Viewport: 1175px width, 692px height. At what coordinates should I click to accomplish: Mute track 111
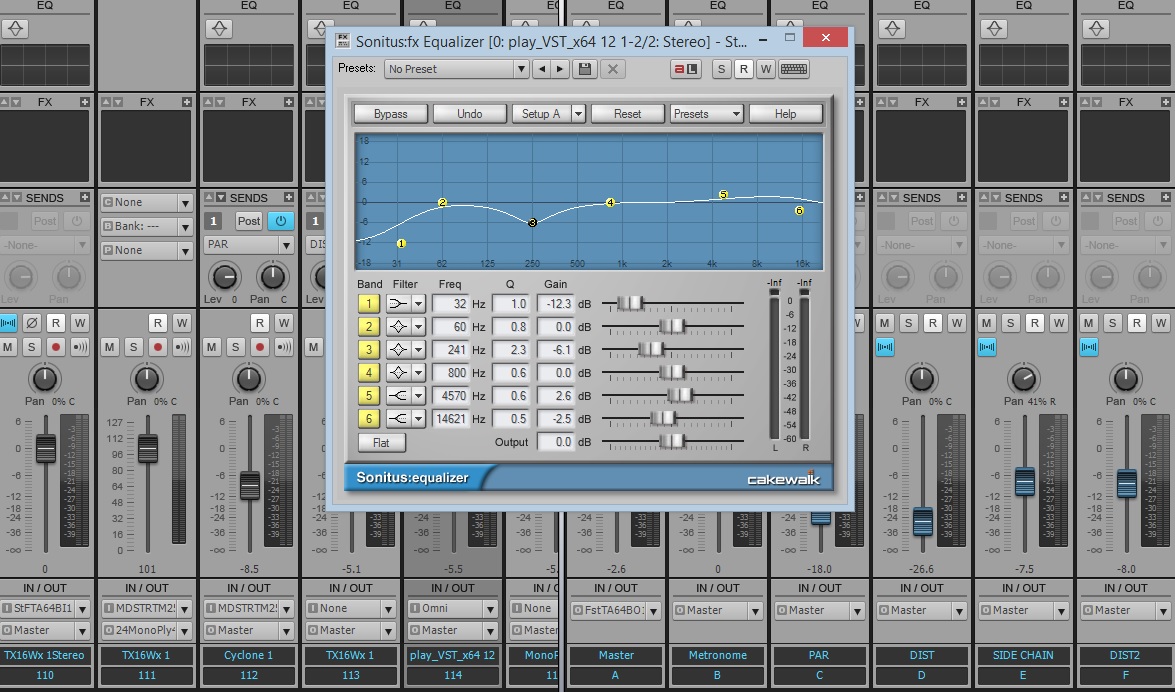click(x=109, y=347)
